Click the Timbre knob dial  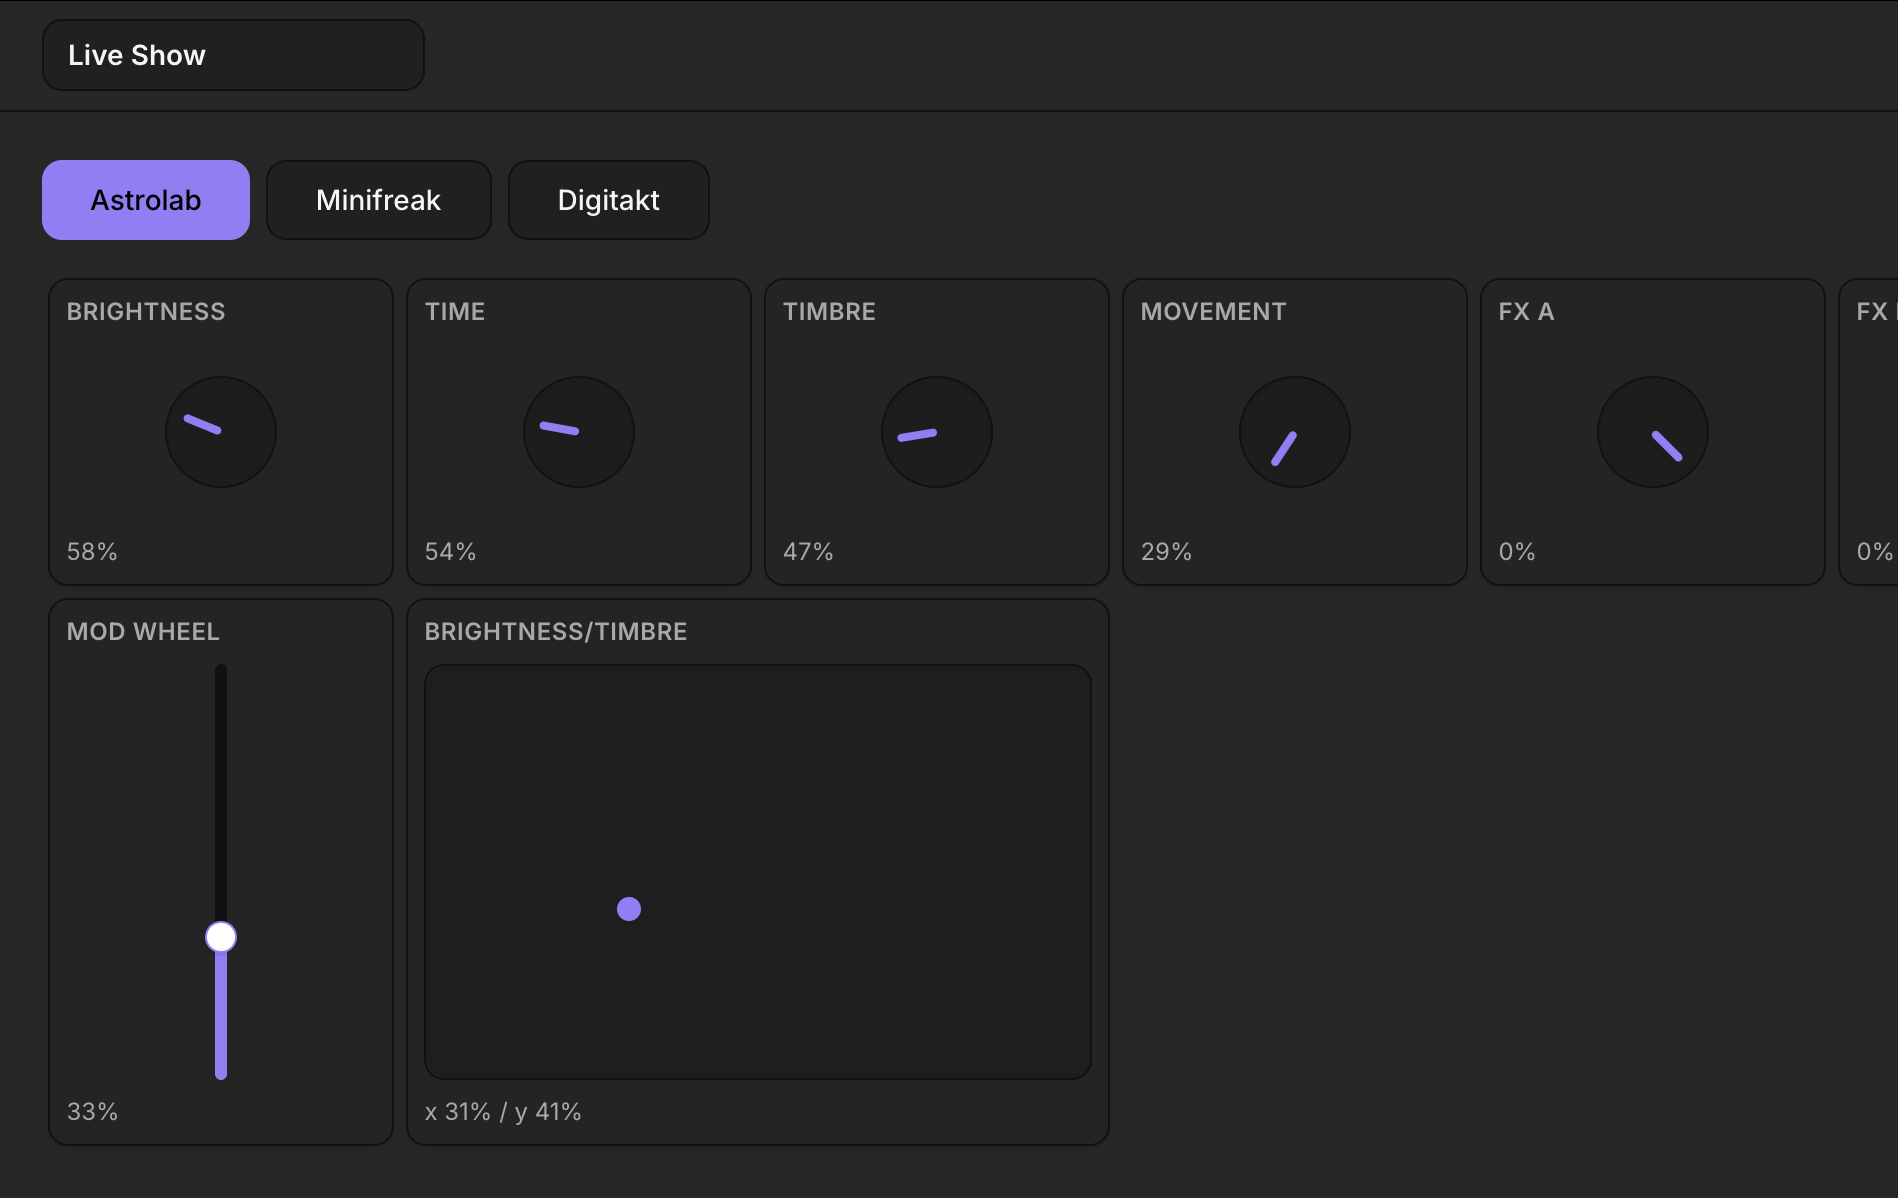937,432
